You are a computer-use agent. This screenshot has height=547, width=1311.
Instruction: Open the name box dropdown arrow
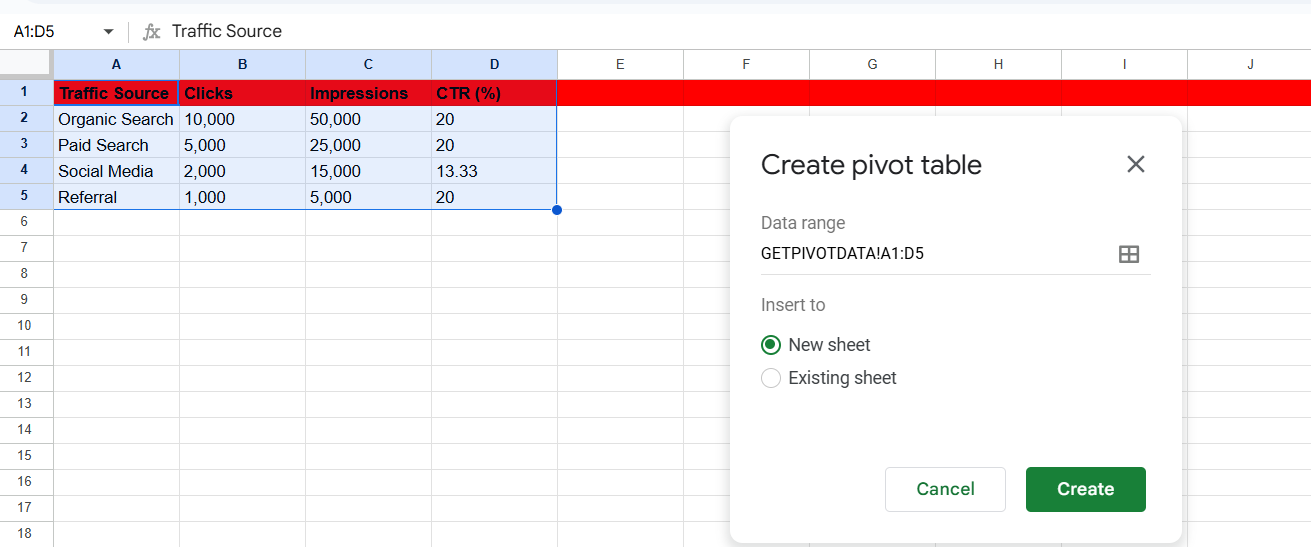109,32
